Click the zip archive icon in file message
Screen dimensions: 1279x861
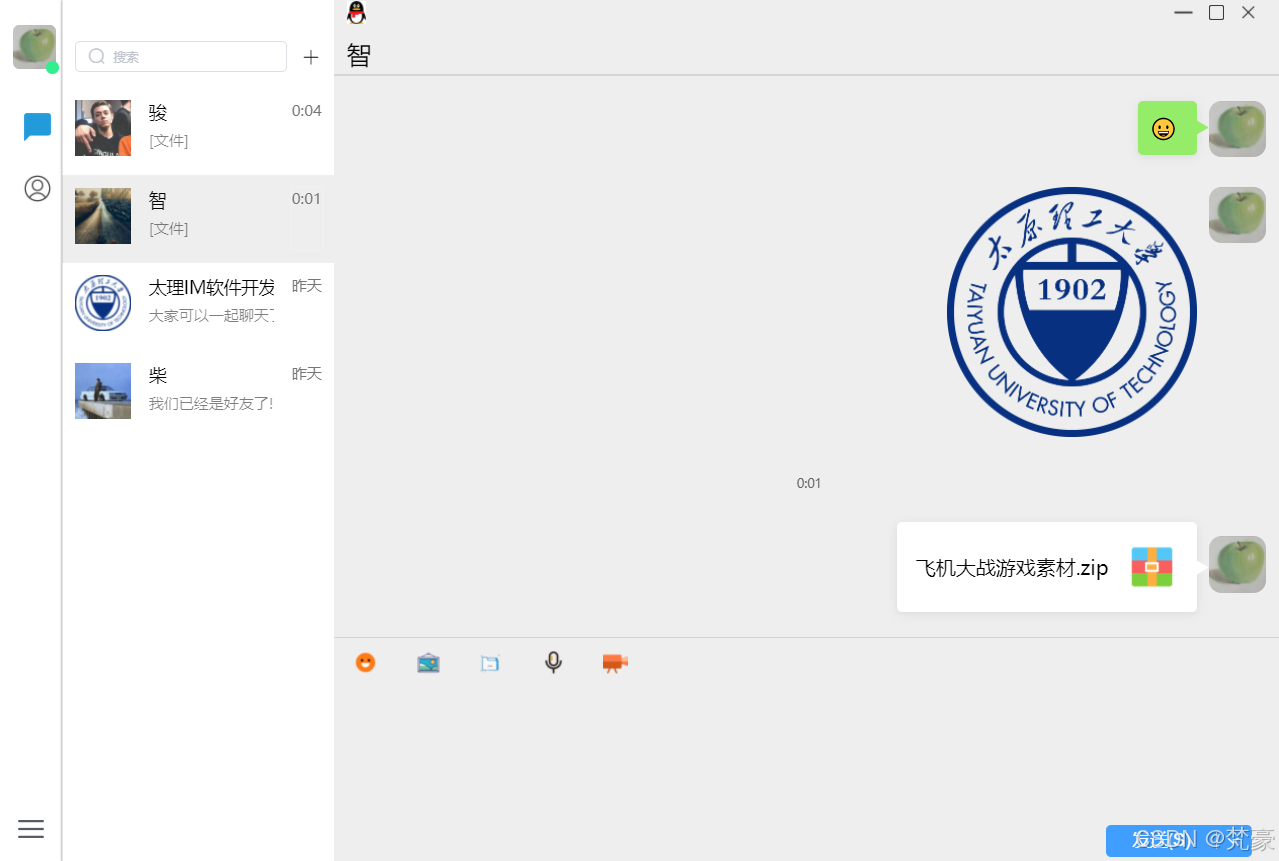pyautogui.click(x=1152, y=567)
